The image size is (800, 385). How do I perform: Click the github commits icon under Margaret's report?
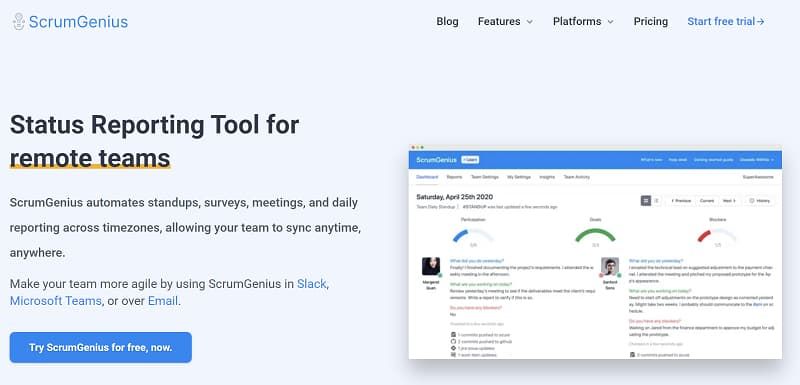(x=453, y=342)
